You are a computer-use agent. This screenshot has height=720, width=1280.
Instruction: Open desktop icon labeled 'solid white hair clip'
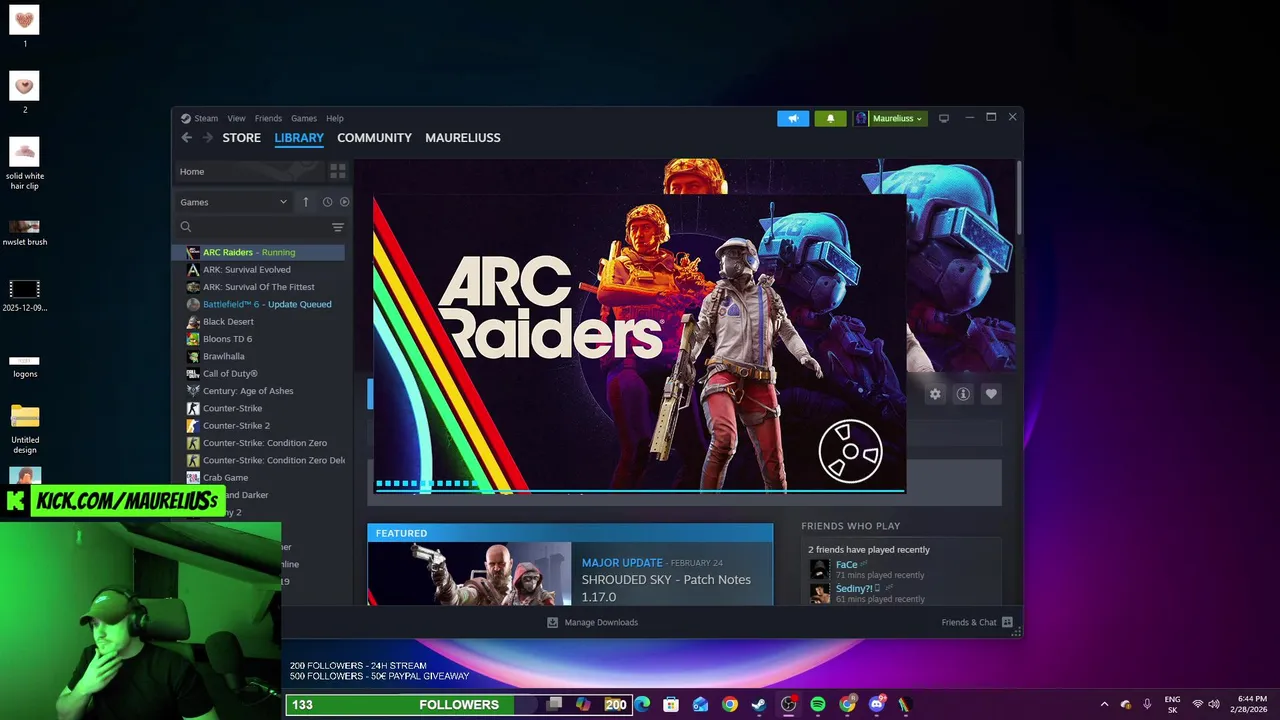click(x=25, y=163)
